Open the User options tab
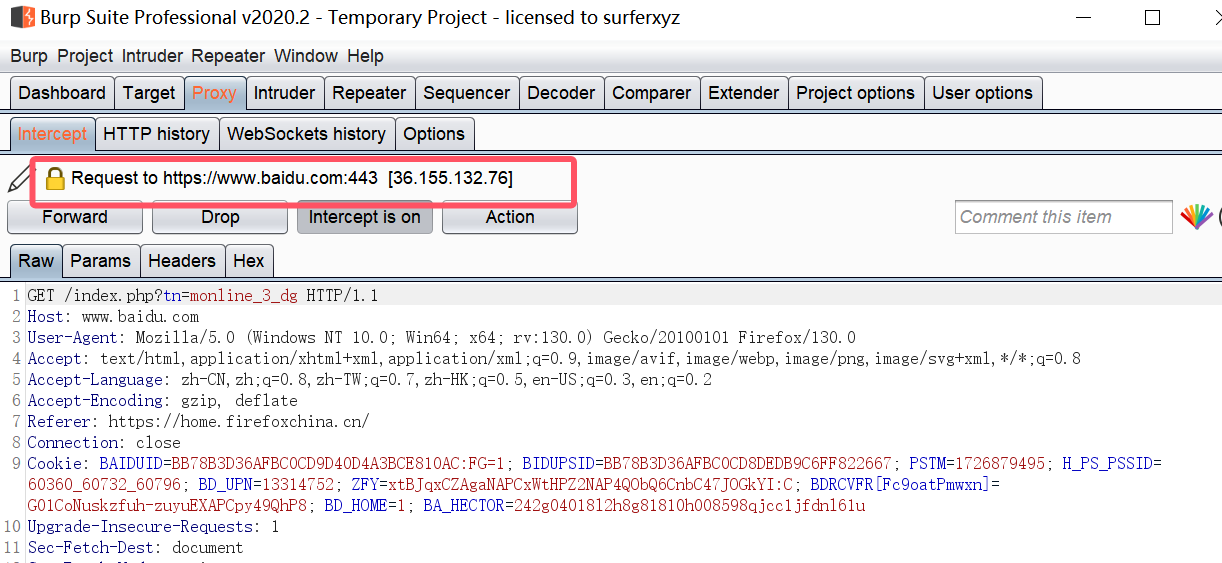The width and height of the screenshot is (1222, 563). 983,93
